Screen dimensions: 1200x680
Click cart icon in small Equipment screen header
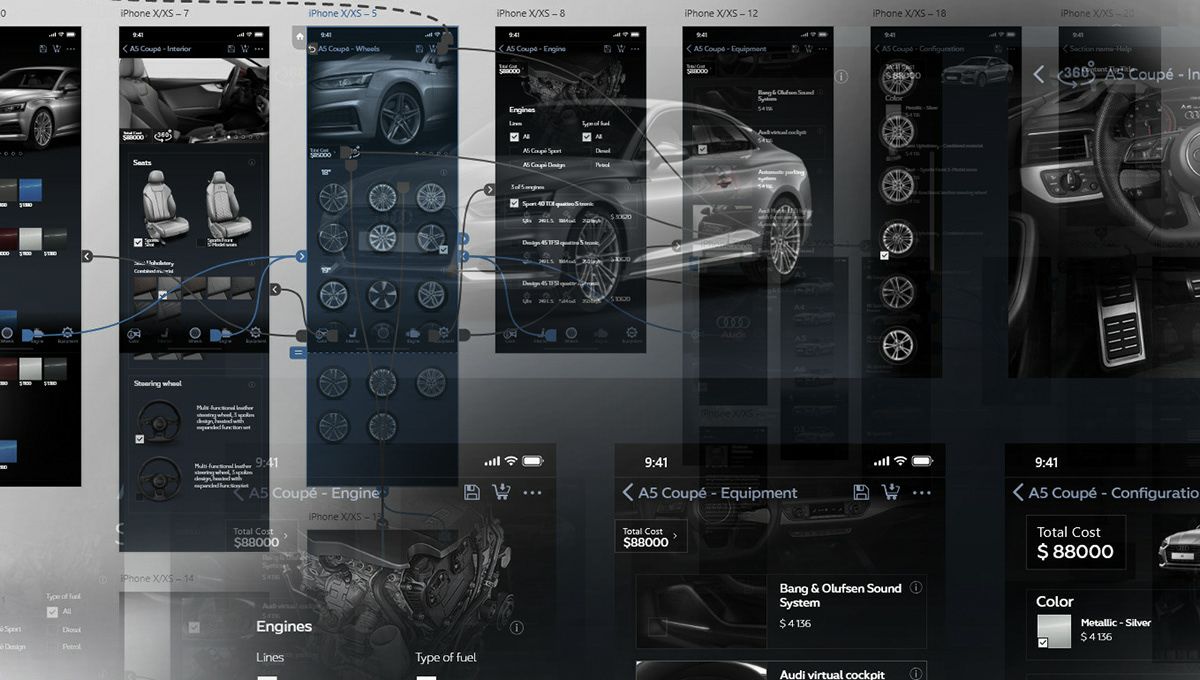(x=809, y=48)
